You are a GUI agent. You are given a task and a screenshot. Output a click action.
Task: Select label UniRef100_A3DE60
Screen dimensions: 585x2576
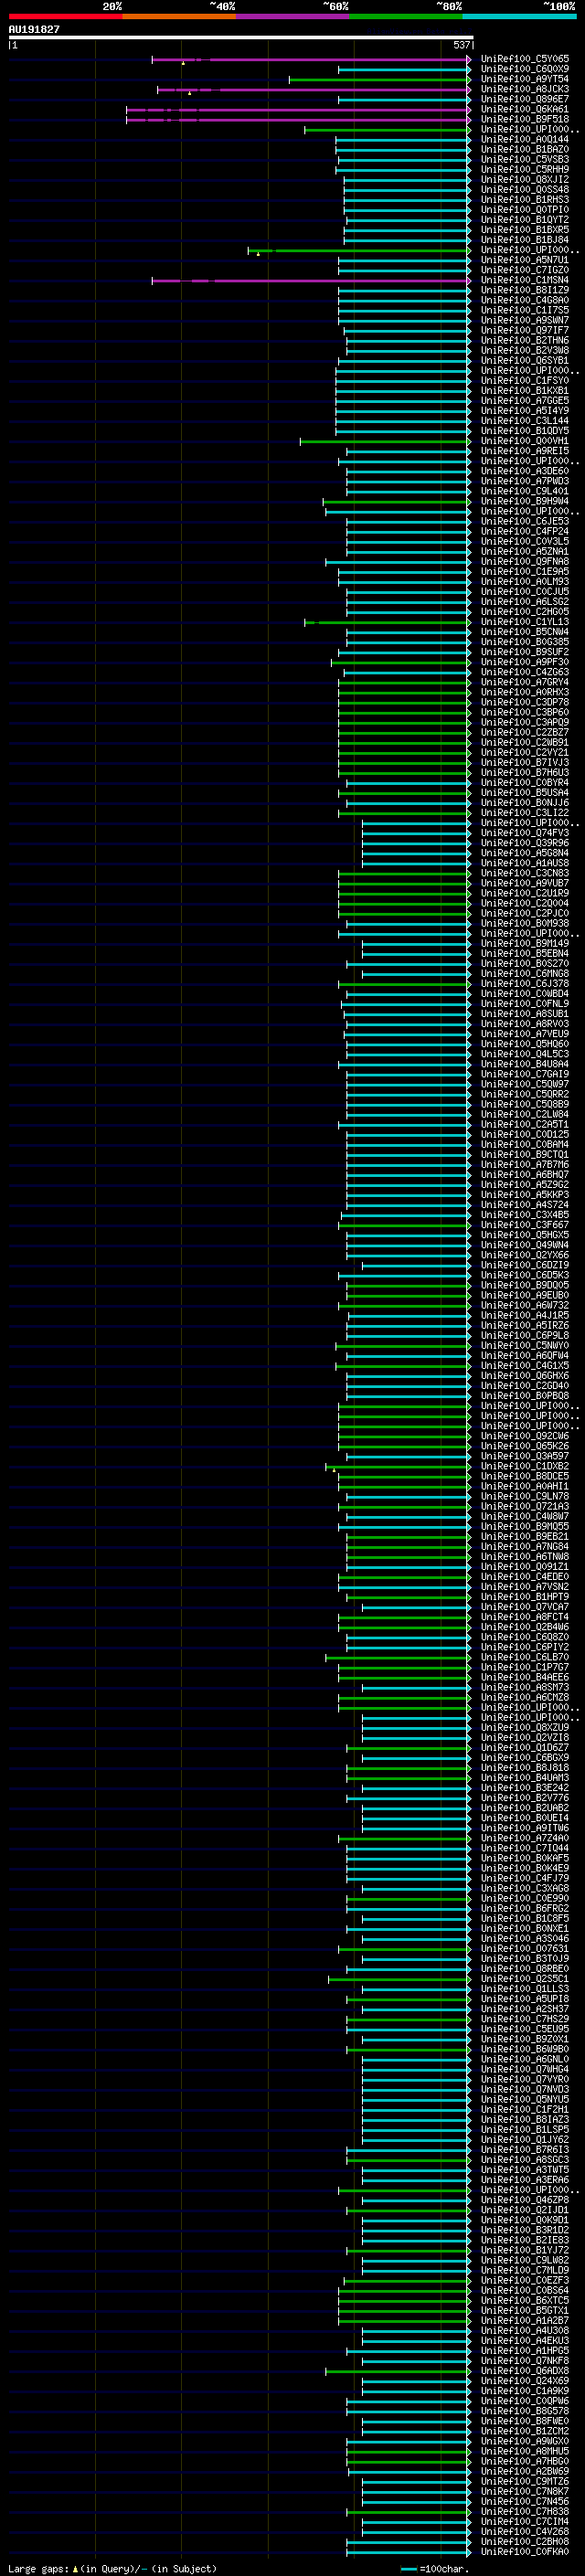524,471
